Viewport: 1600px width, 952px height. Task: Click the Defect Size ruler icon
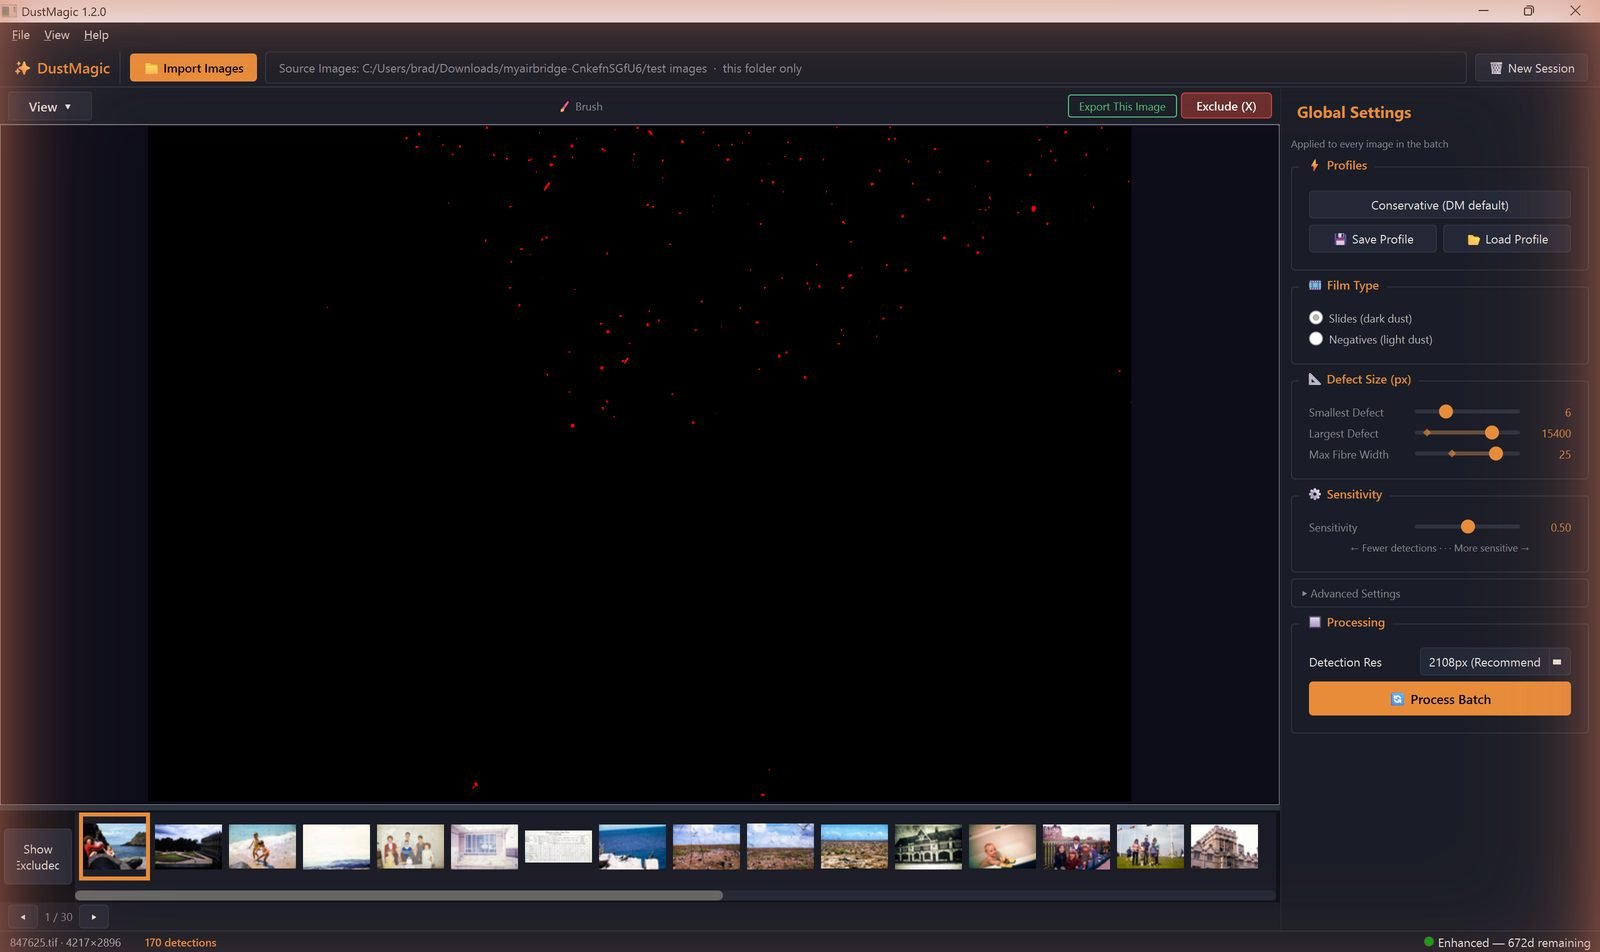[x=1315, y=379]
